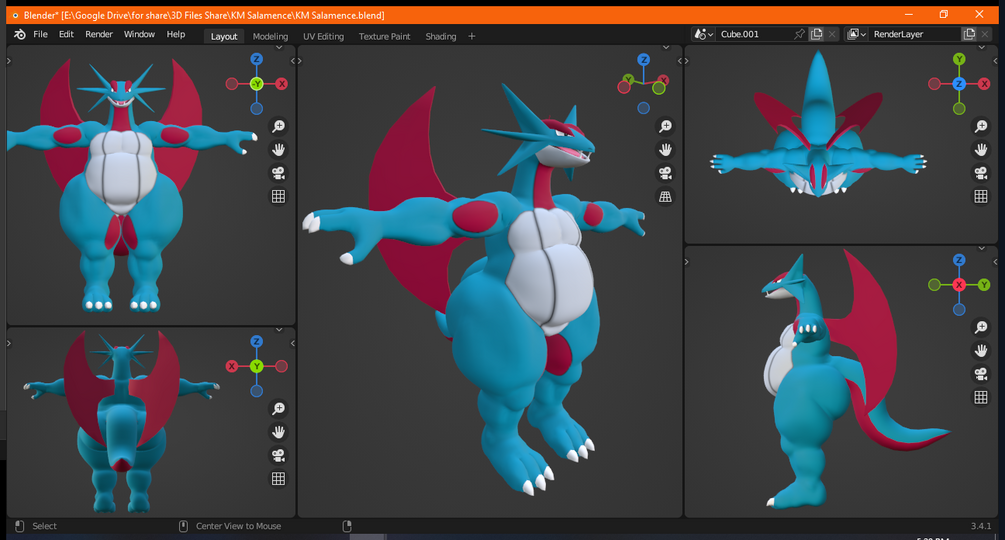Click blue Z axis on center viewport gizmo
Screen dimensions: 1005x540
pyautogui.click(x=644, y=60)
